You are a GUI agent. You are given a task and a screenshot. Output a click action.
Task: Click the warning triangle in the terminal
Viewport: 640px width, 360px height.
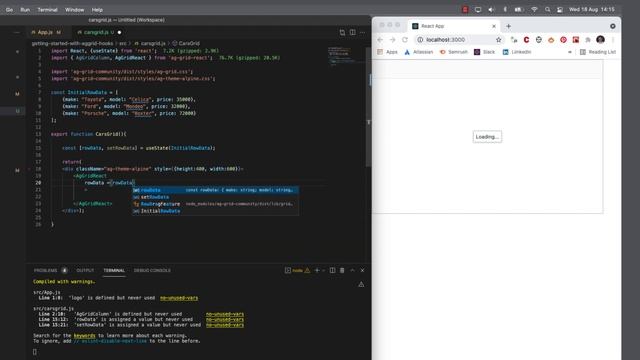pos(361,284)
